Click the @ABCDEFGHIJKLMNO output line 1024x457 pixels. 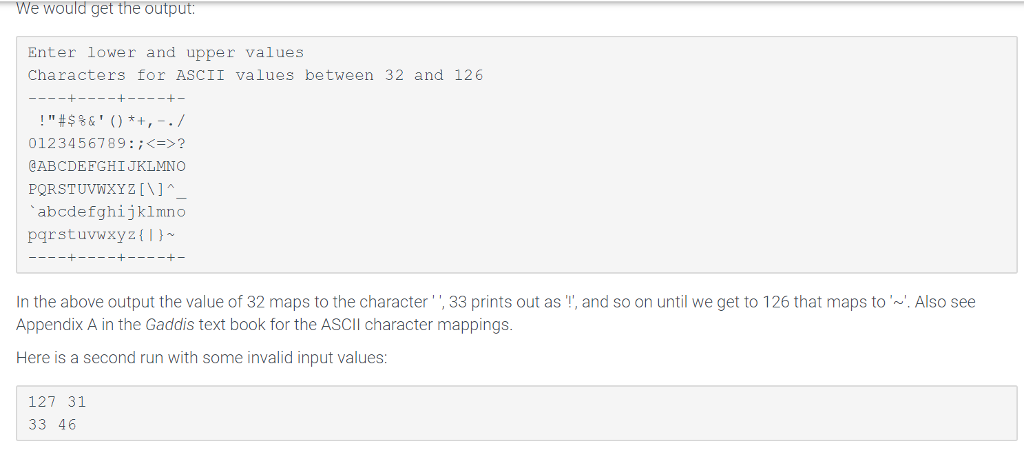click(107, 166)
